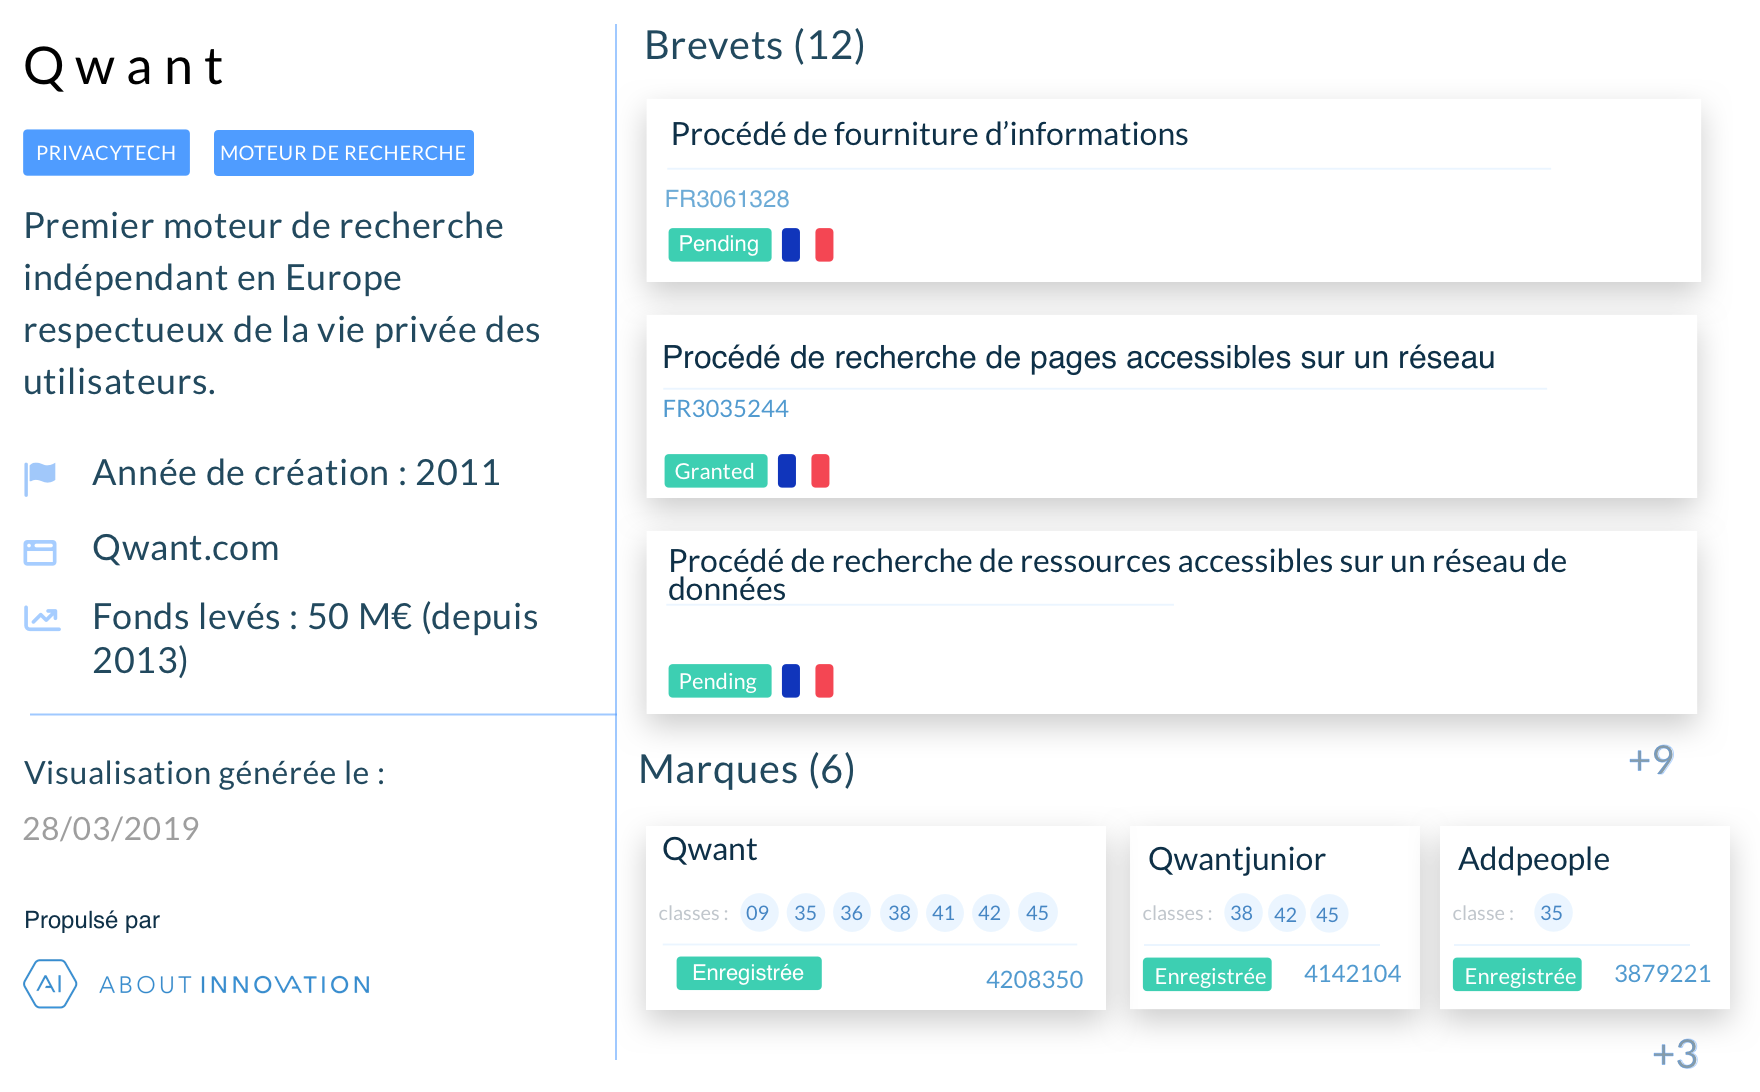Click the website card icon beside Qwant.com
Screen dimensions: 1760x1092
(40, 552)
